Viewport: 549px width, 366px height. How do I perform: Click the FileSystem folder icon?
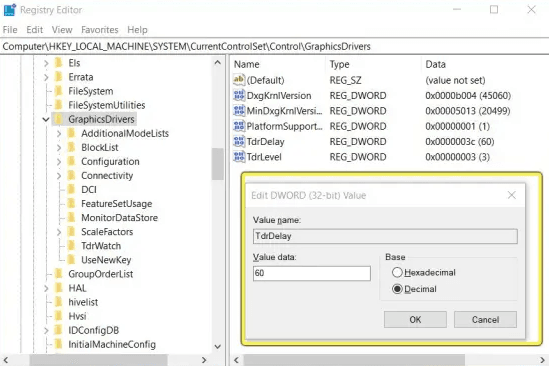click(x=59, y=91)
